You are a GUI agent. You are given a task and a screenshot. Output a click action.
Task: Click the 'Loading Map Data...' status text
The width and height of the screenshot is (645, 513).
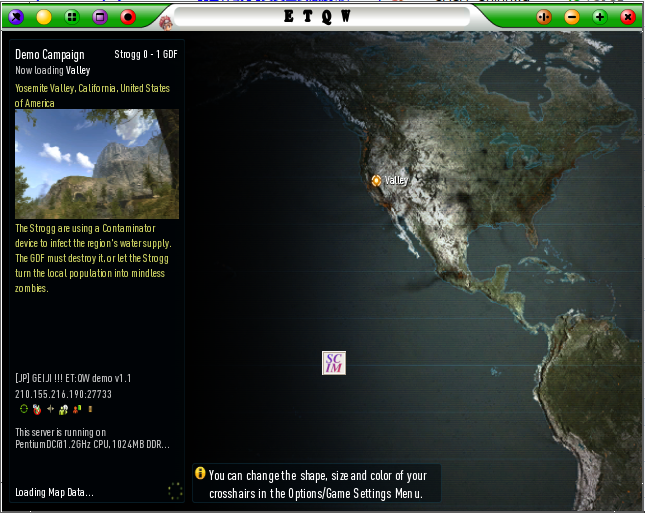point(54,492)
